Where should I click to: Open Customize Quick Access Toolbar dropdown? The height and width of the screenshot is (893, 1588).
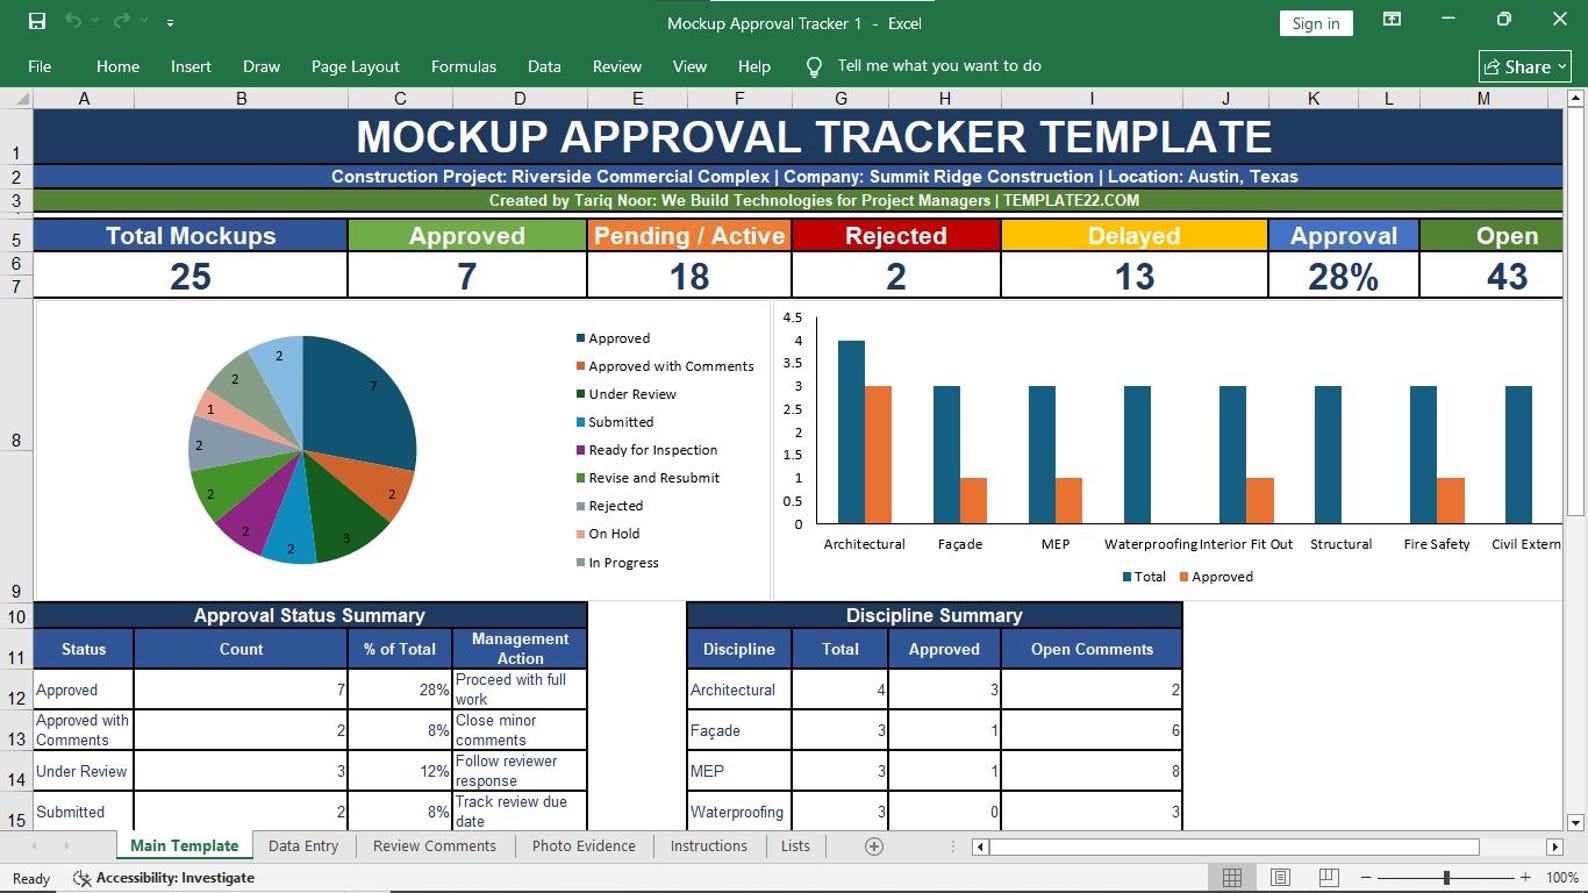(170, 22)
